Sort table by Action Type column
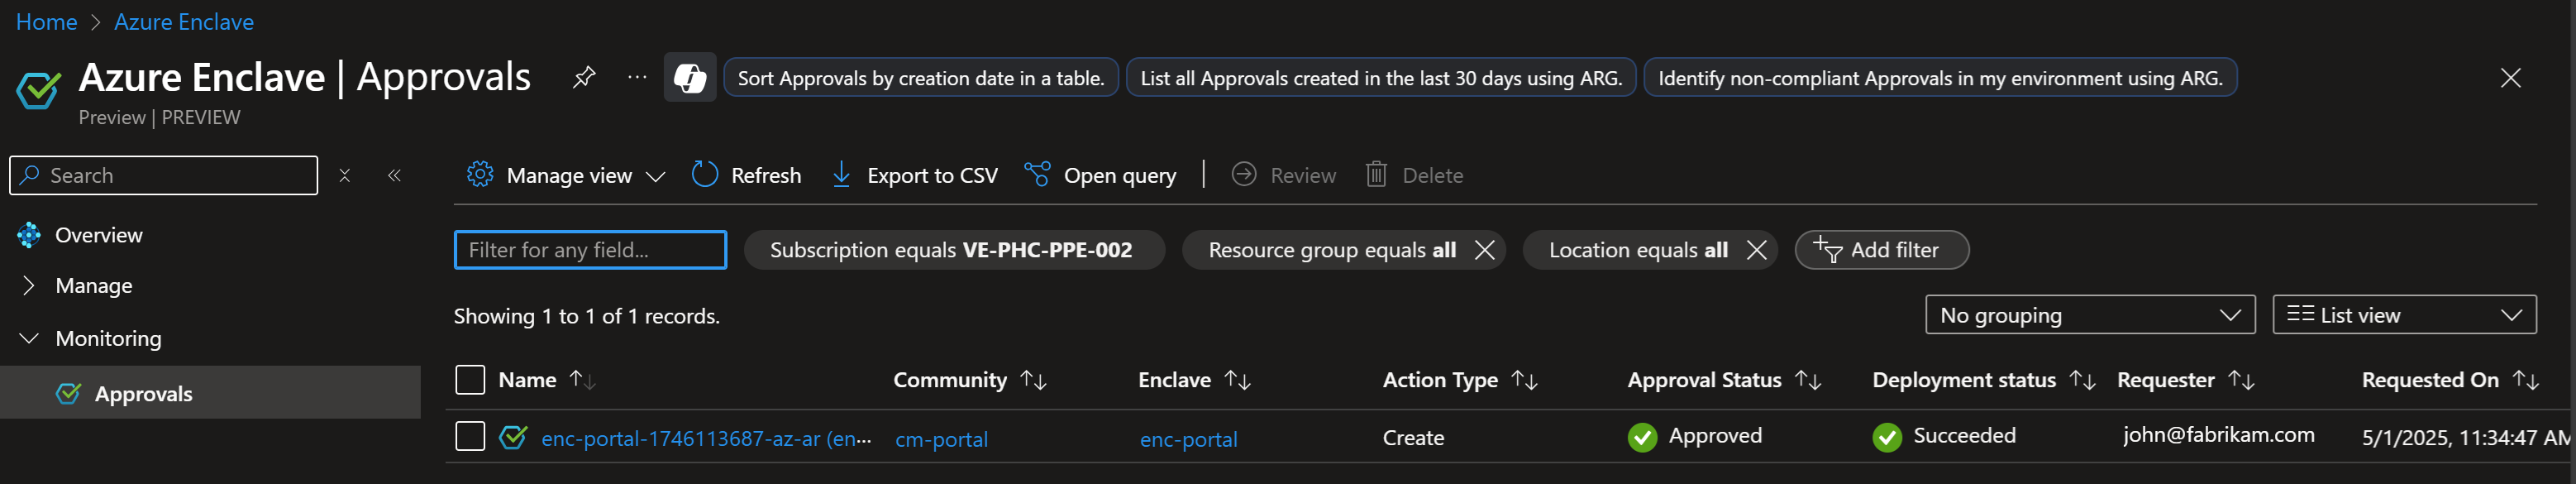Viewport: 2576px width, 484px height. (x=1524, y=380)
